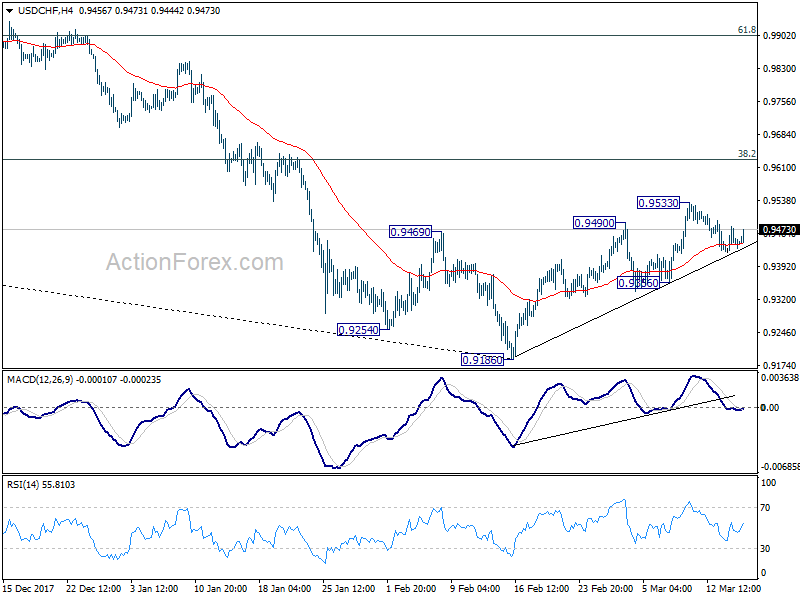
Task: Click the 16 Feb 12:00 date marker
Action: (541, 588)
